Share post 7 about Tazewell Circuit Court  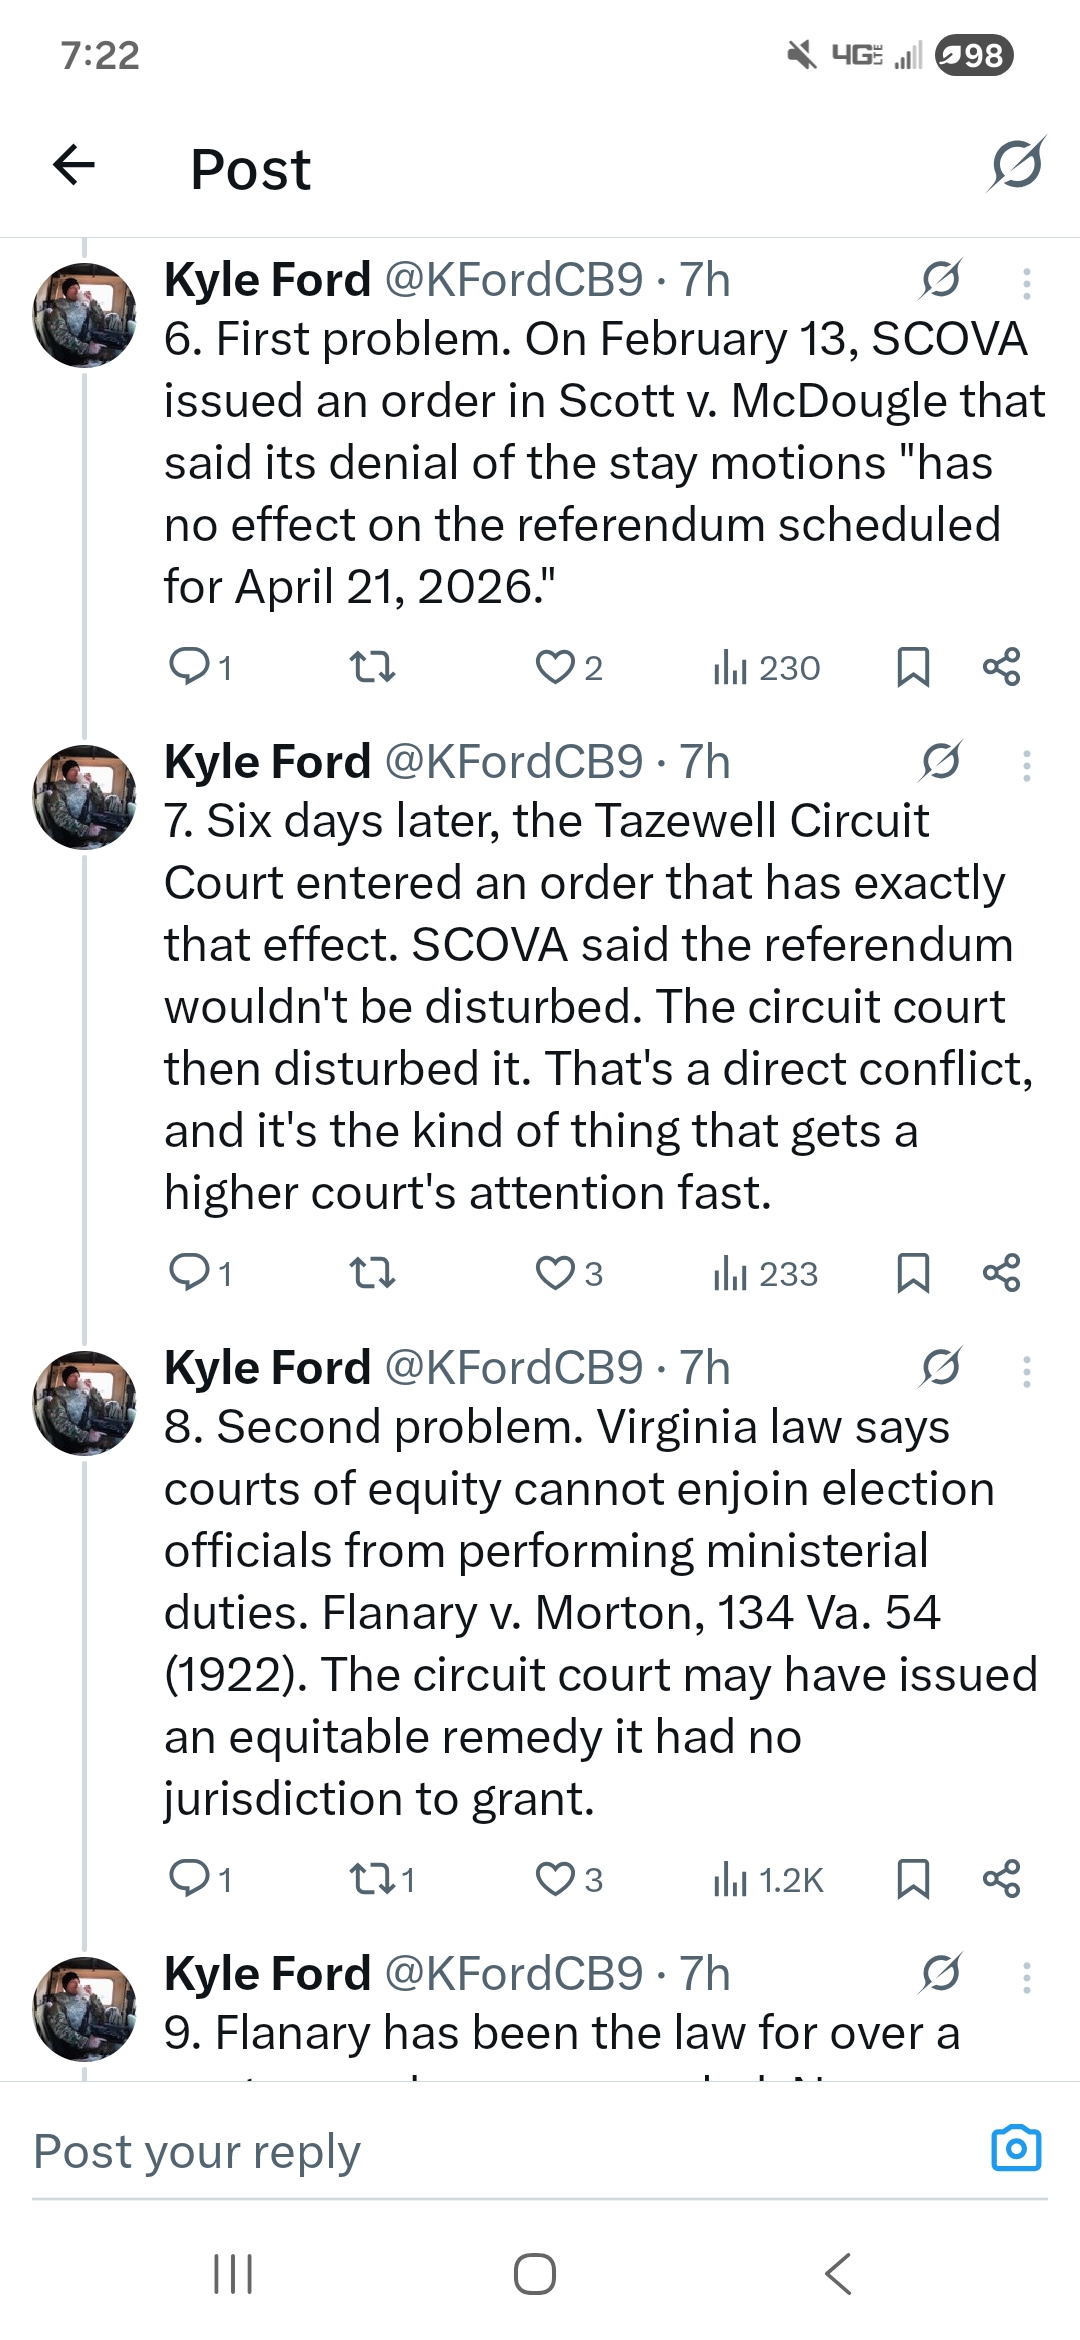(1001, 1273)
